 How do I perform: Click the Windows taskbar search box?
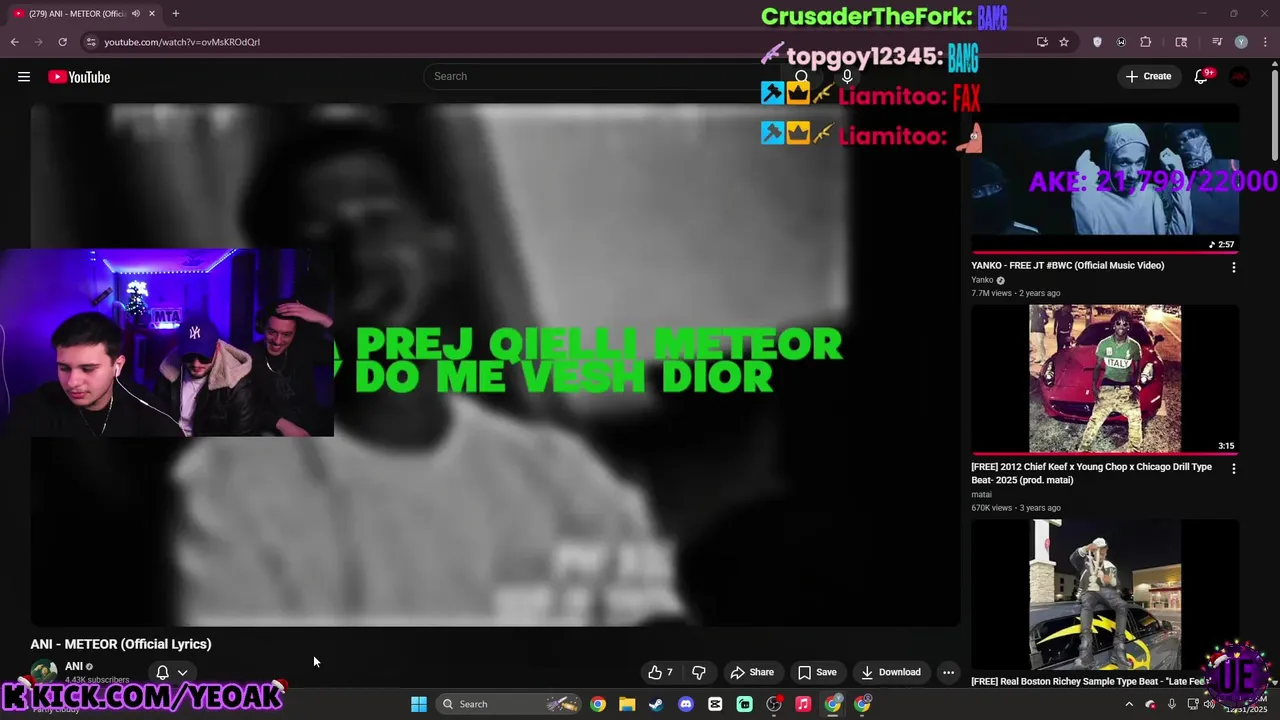coord(510,704)
